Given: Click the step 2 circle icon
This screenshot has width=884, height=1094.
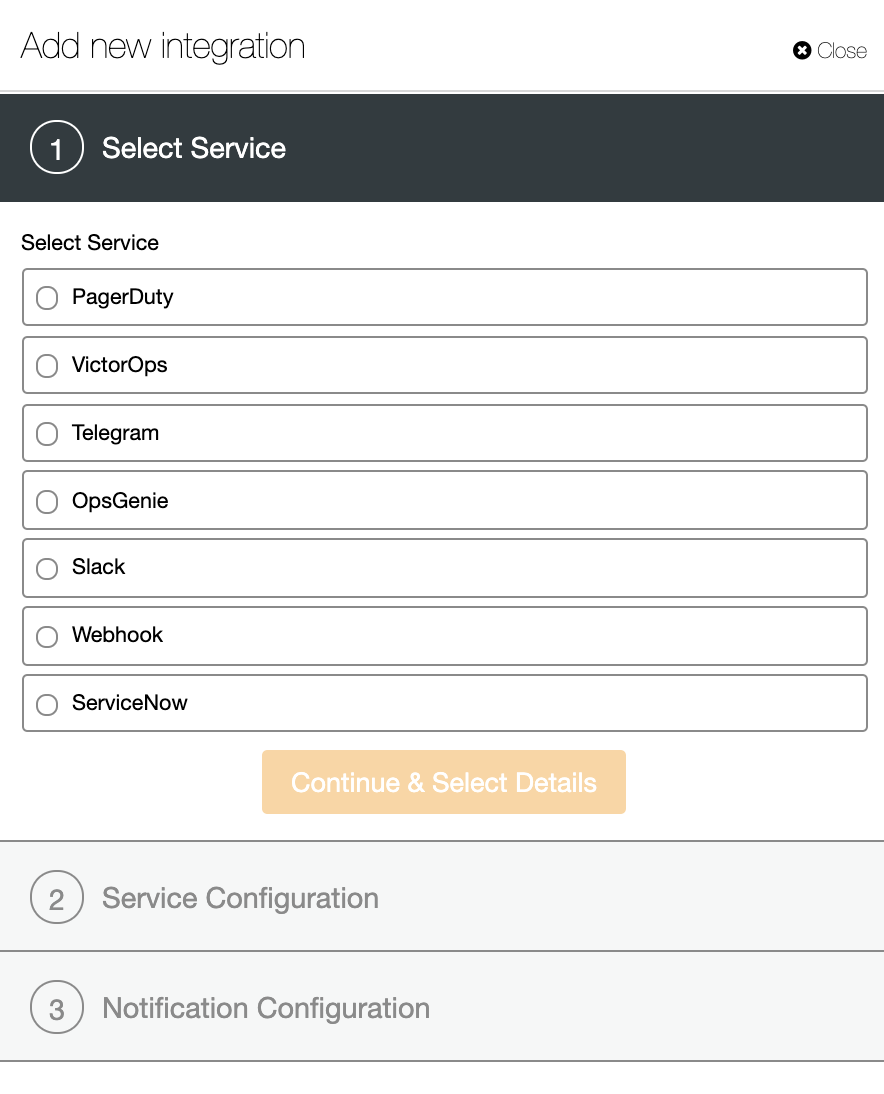Looking at the screenshot, I should pyautogui.click(x=57, y=897).
